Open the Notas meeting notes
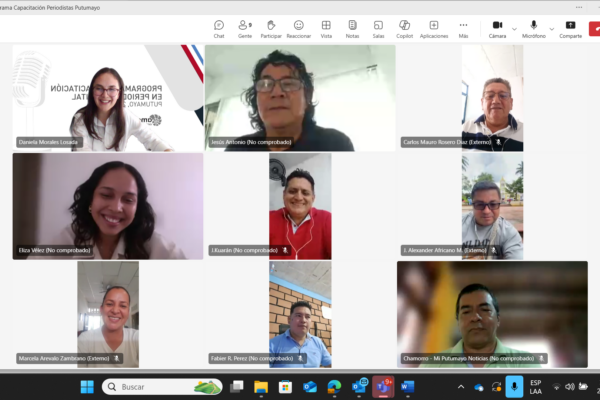Image resolution: width=600 pixels, height=400 pixels. coord(352,28)
